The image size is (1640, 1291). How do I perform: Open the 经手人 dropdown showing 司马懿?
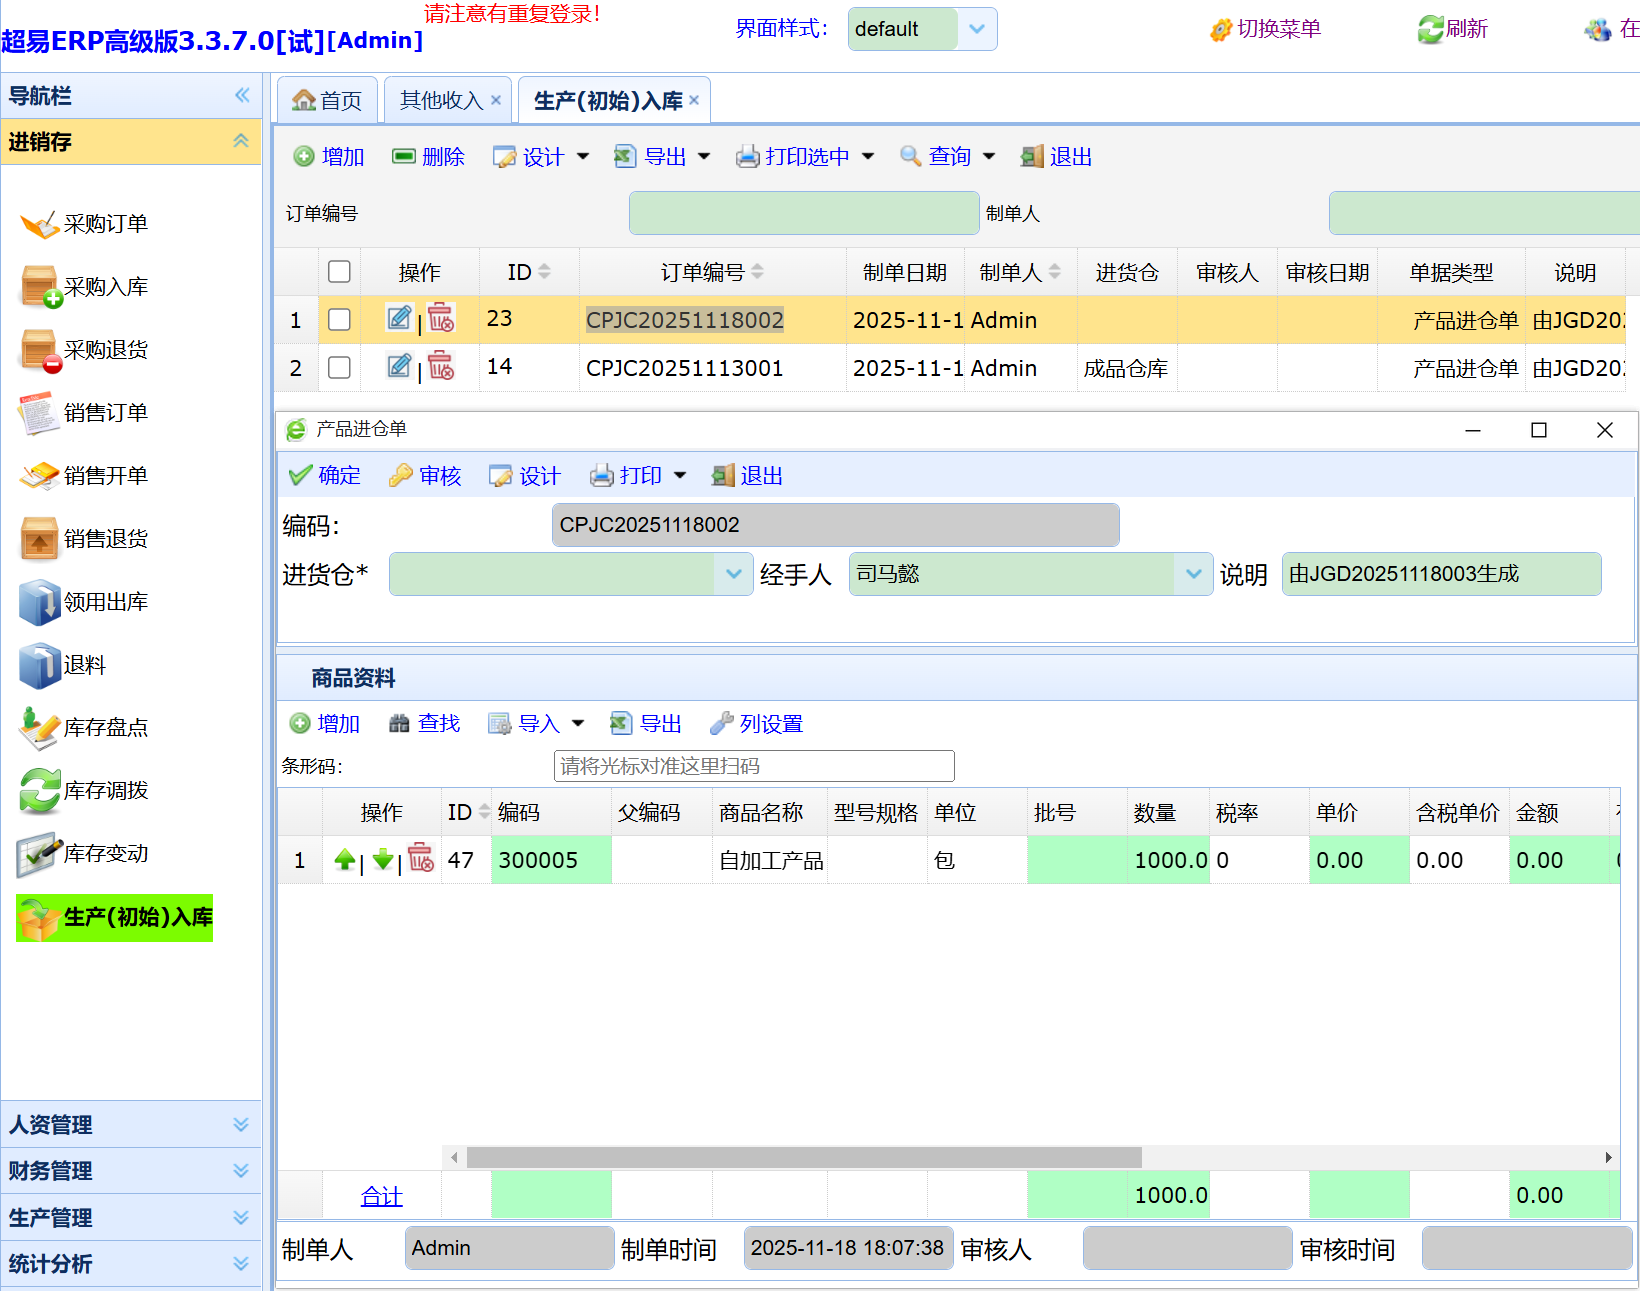[1193, 574]
